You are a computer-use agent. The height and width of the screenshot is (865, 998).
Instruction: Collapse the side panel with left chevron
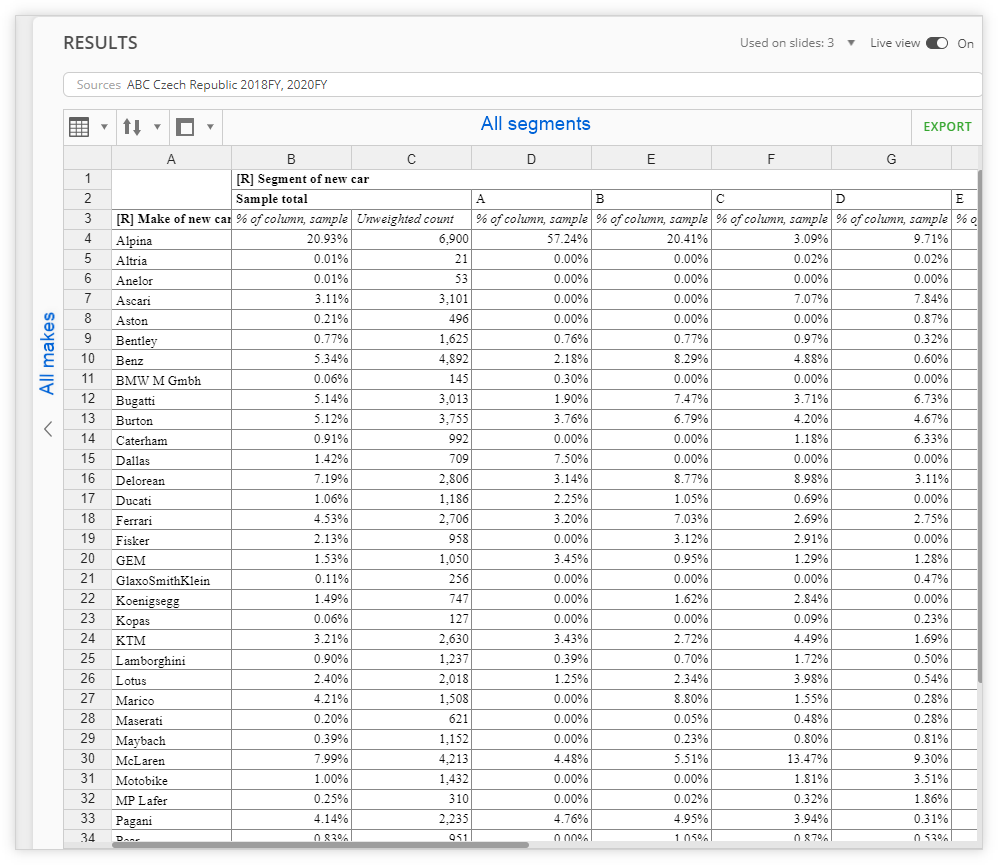point(48,429)
